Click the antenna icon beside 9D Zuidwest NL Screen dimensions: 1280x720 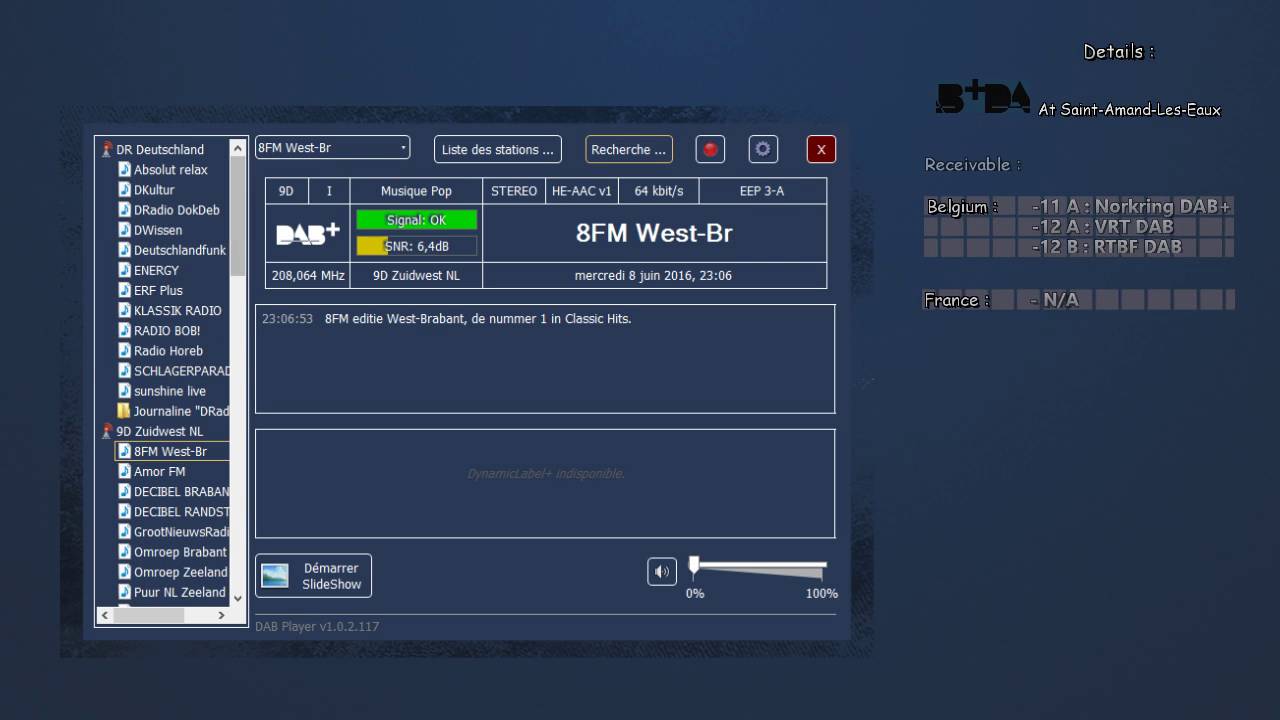(107, 431)
